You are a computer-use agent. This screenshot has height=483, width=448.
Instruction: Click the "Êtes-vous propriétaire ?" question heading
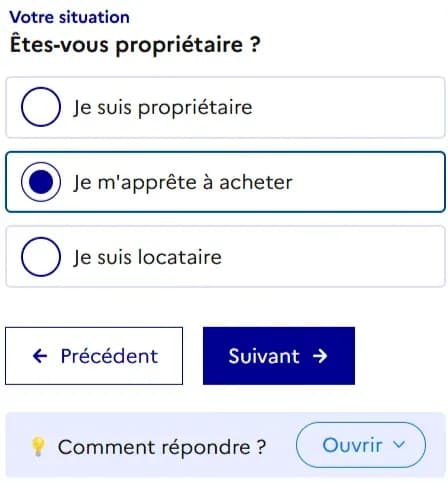135,44
